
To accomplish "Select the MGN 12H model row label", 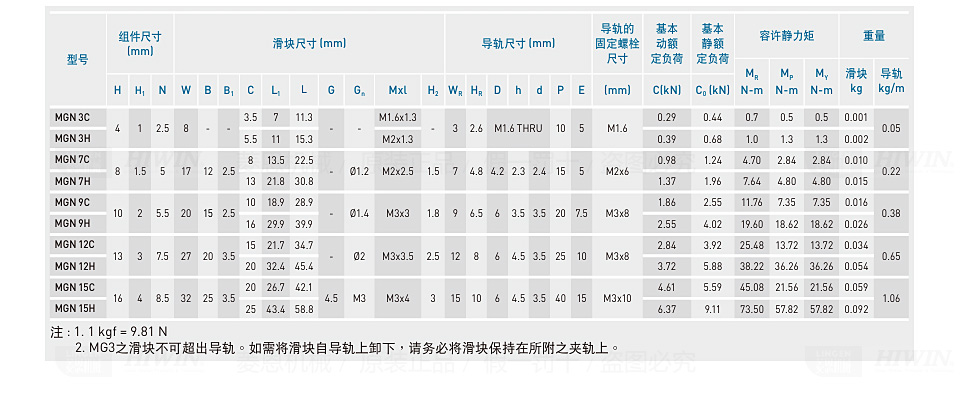I will click(x=76, y=266).
